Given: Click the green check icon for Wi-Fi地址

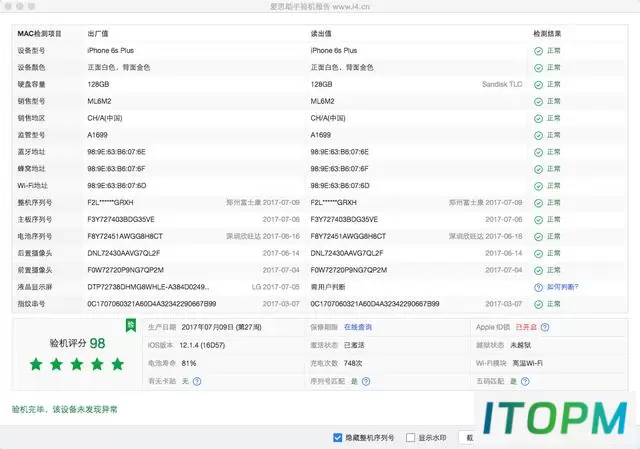Looking at the screenshot, I should click(538, 186).
